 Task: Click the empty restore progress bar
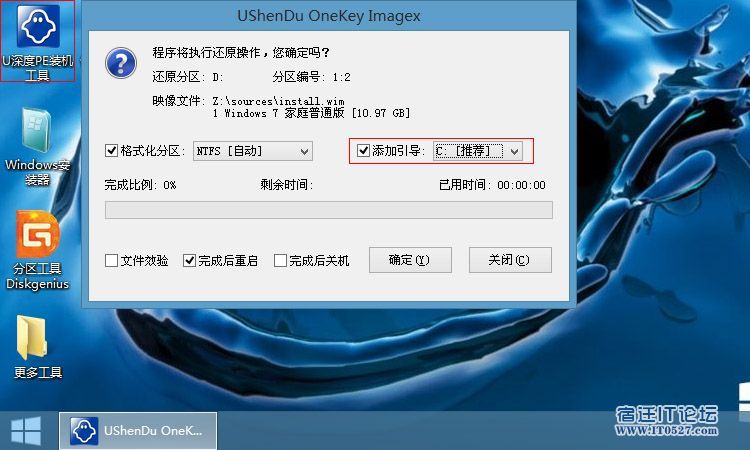[x=329, y=210]
